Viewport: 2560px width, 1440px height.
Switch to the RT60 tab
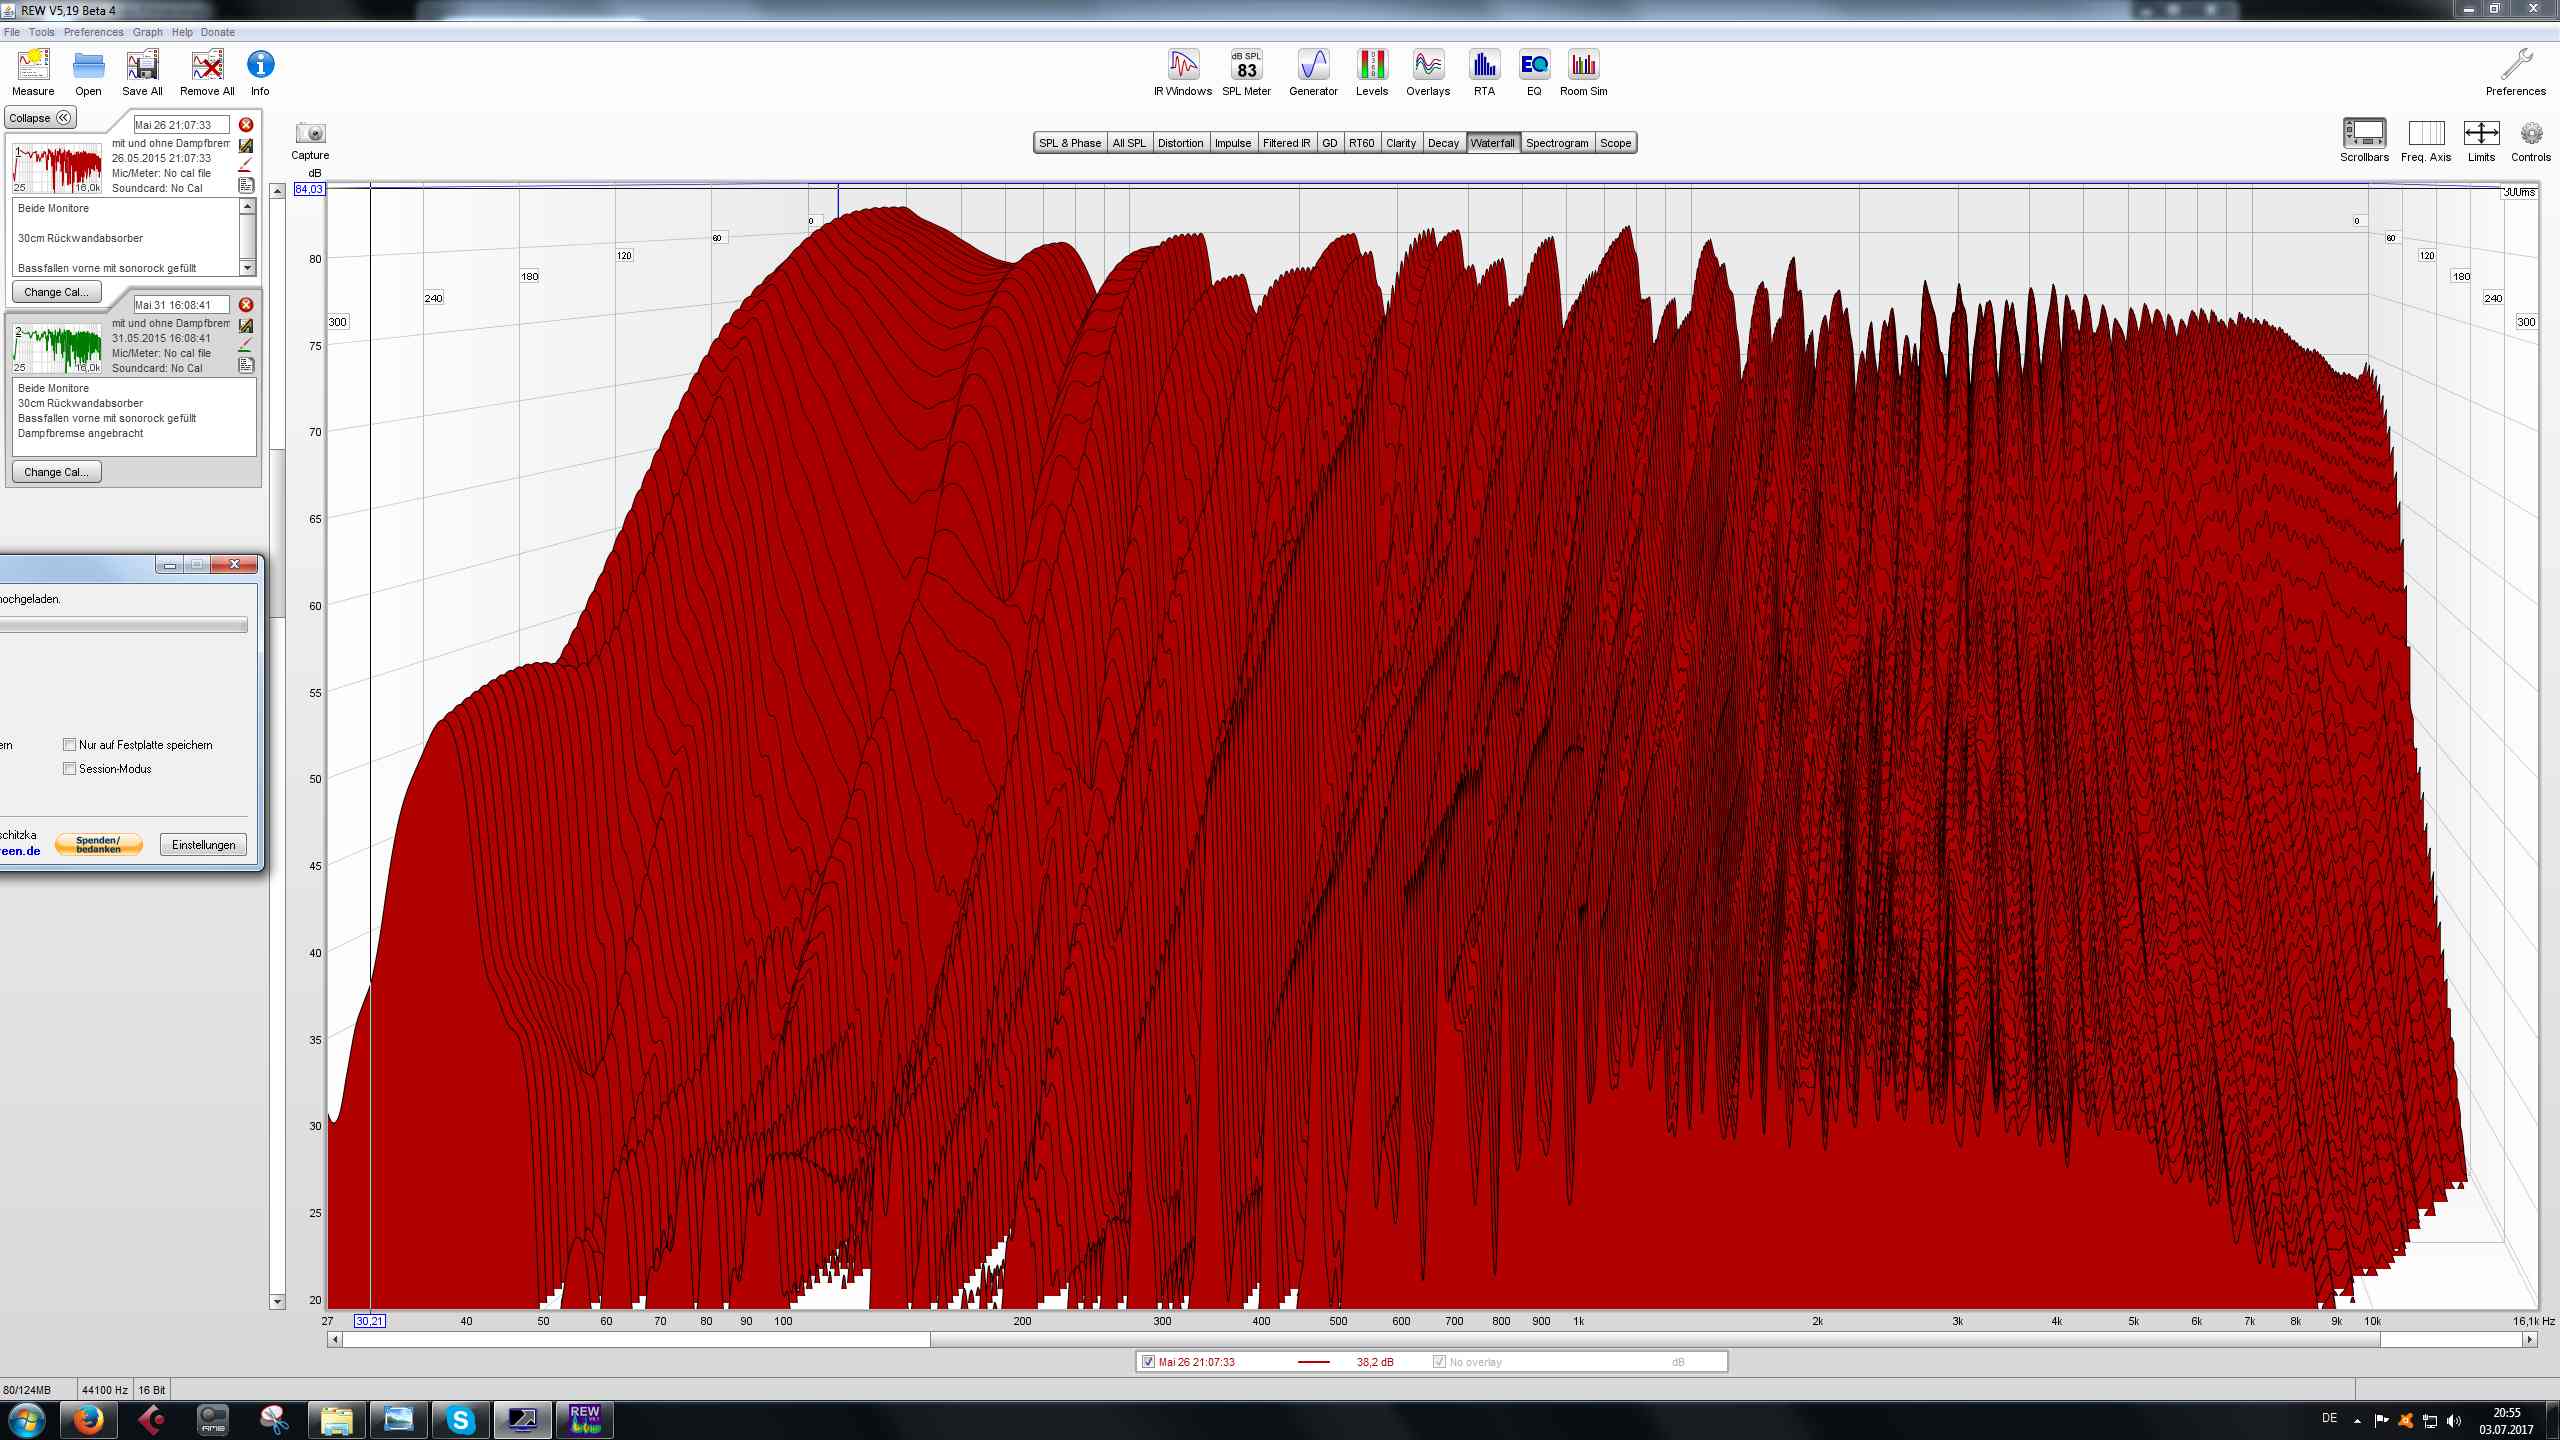[x=1361, y=143]
